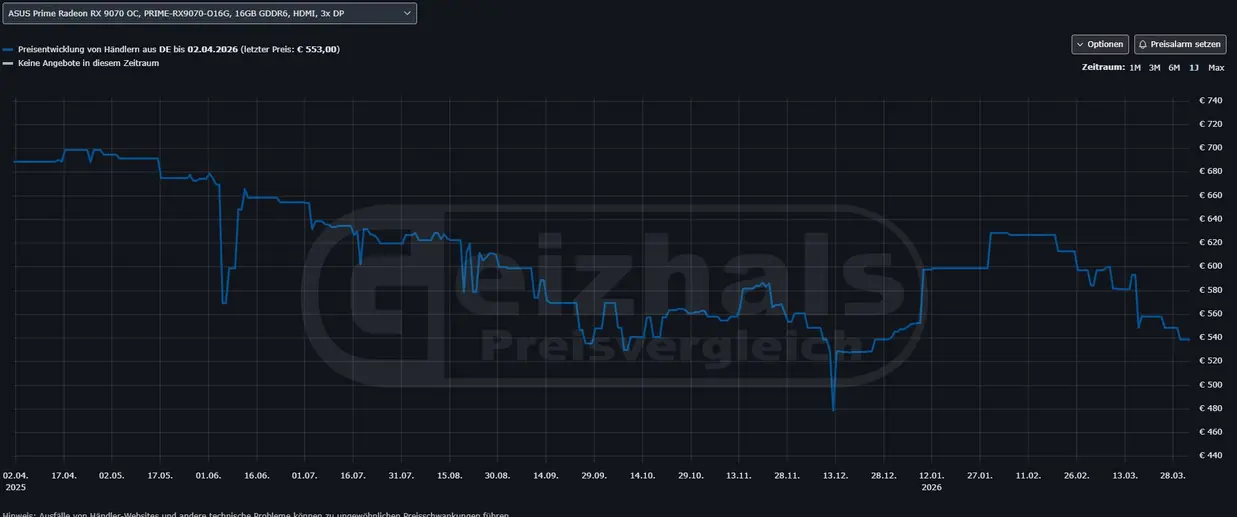The height and width of the screenshot is (517, 1237).
Task: Click the bell icon for Preisalarm
Action: point(1143,45)
